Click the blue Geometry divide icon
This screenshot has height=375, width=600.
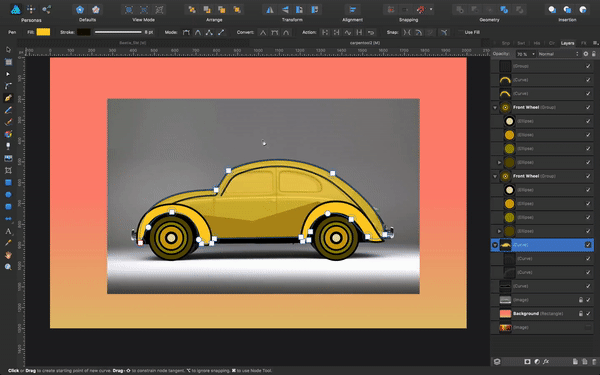504,10
